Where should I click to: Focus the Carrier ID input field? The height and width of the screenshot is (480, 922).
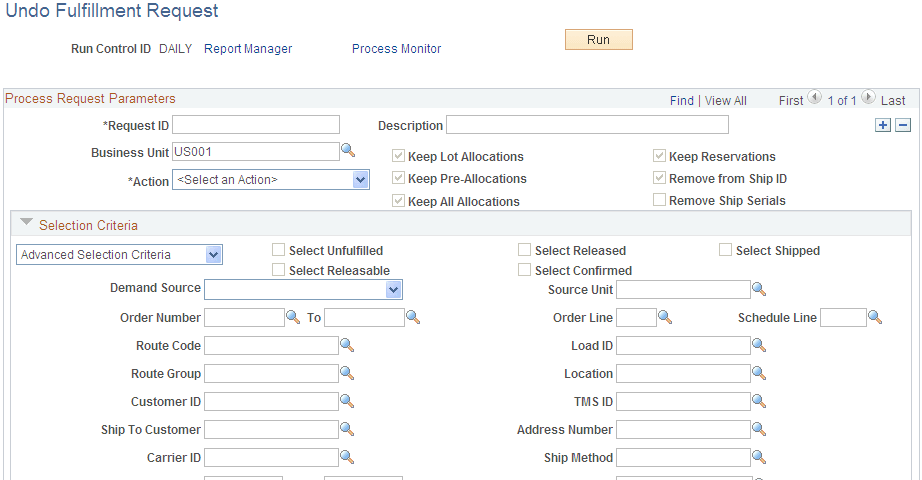click(x=272, y=458)
